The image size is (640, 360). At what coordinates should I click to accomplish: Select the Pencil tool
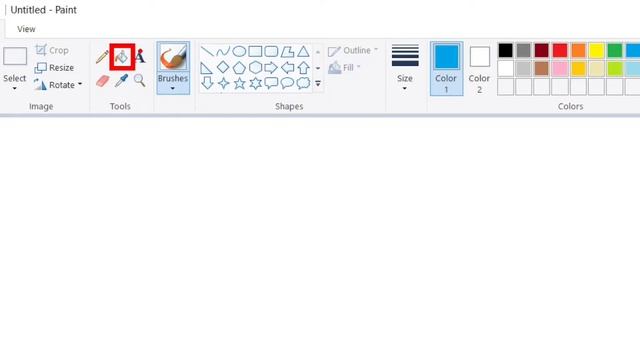pyautogui.click(x=102, y=57)
